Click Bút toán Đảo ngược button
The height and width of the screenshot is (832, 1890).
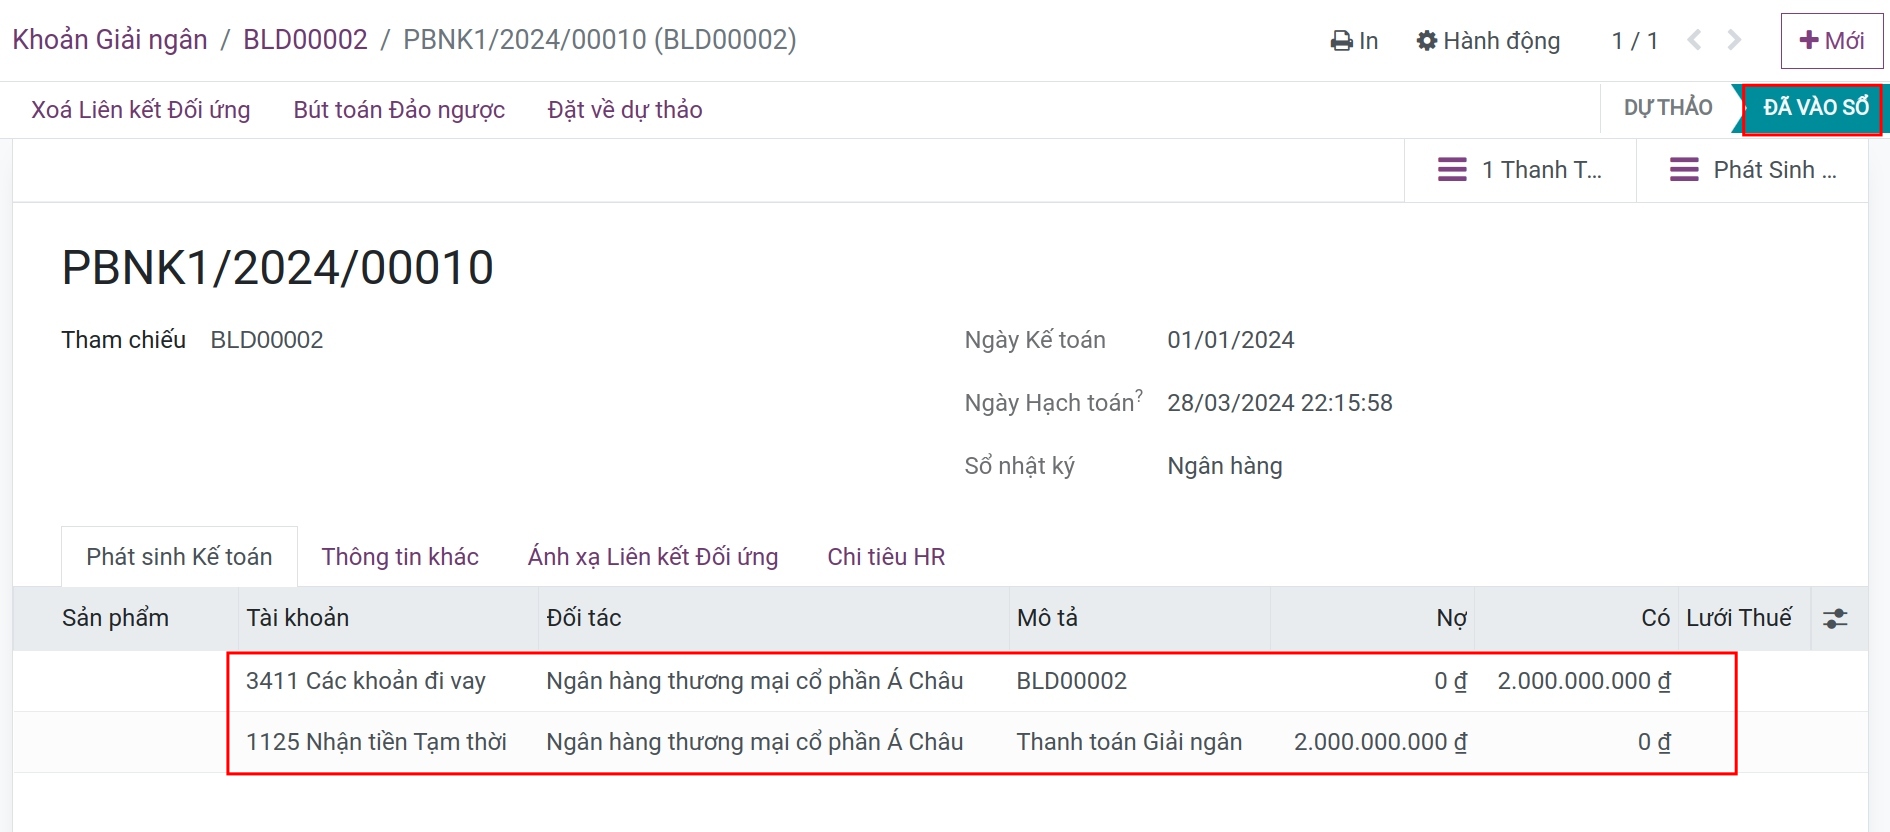pos(399,110)
